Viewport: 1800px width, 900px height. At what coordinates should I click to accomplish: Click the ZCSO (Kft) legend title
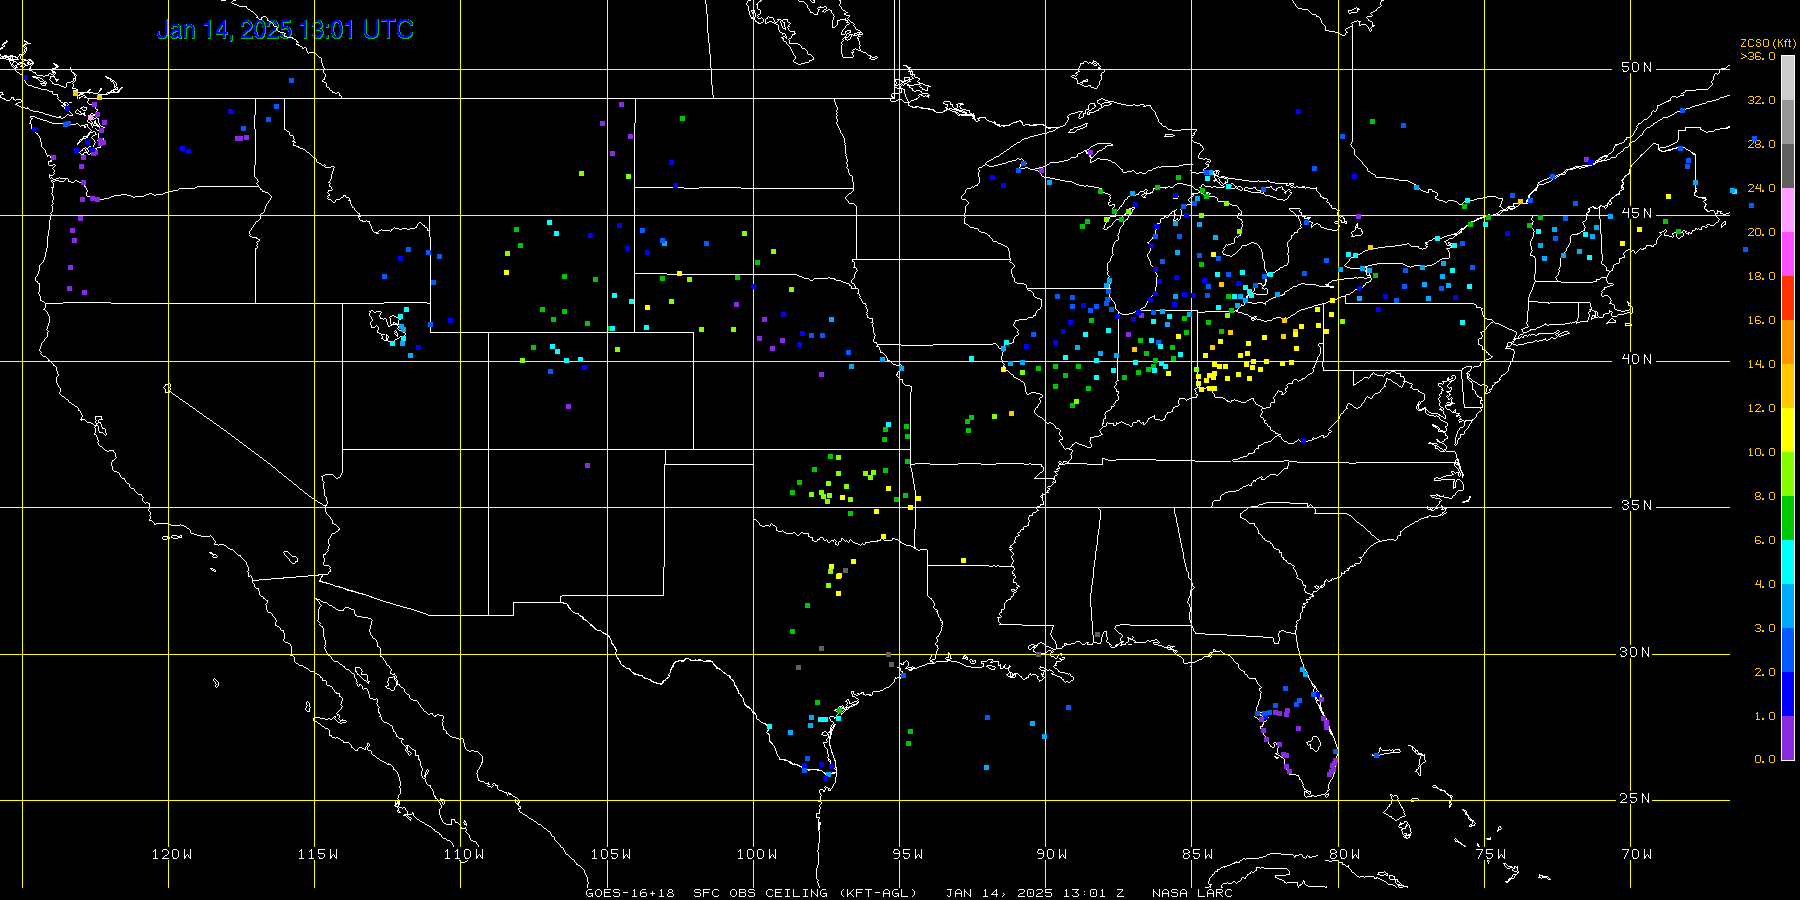pyautogui.click(x=1769, y=43)
